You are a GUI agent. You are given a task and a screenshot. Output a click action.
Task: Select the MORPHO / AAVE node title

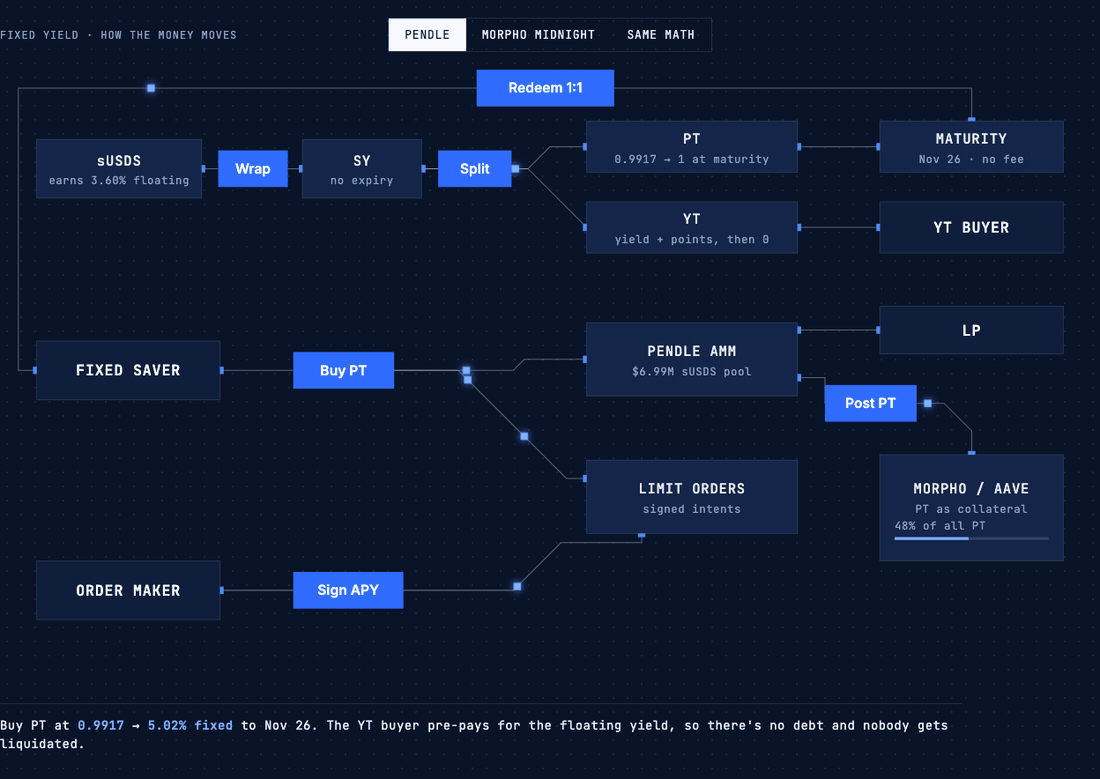click(x=971, y=488)
